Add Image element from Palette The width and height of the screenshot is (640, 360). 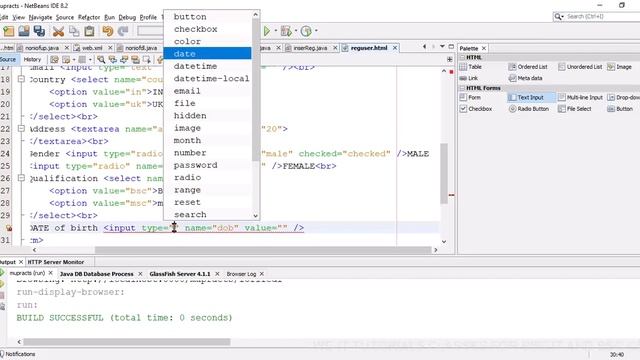[620, 67]
